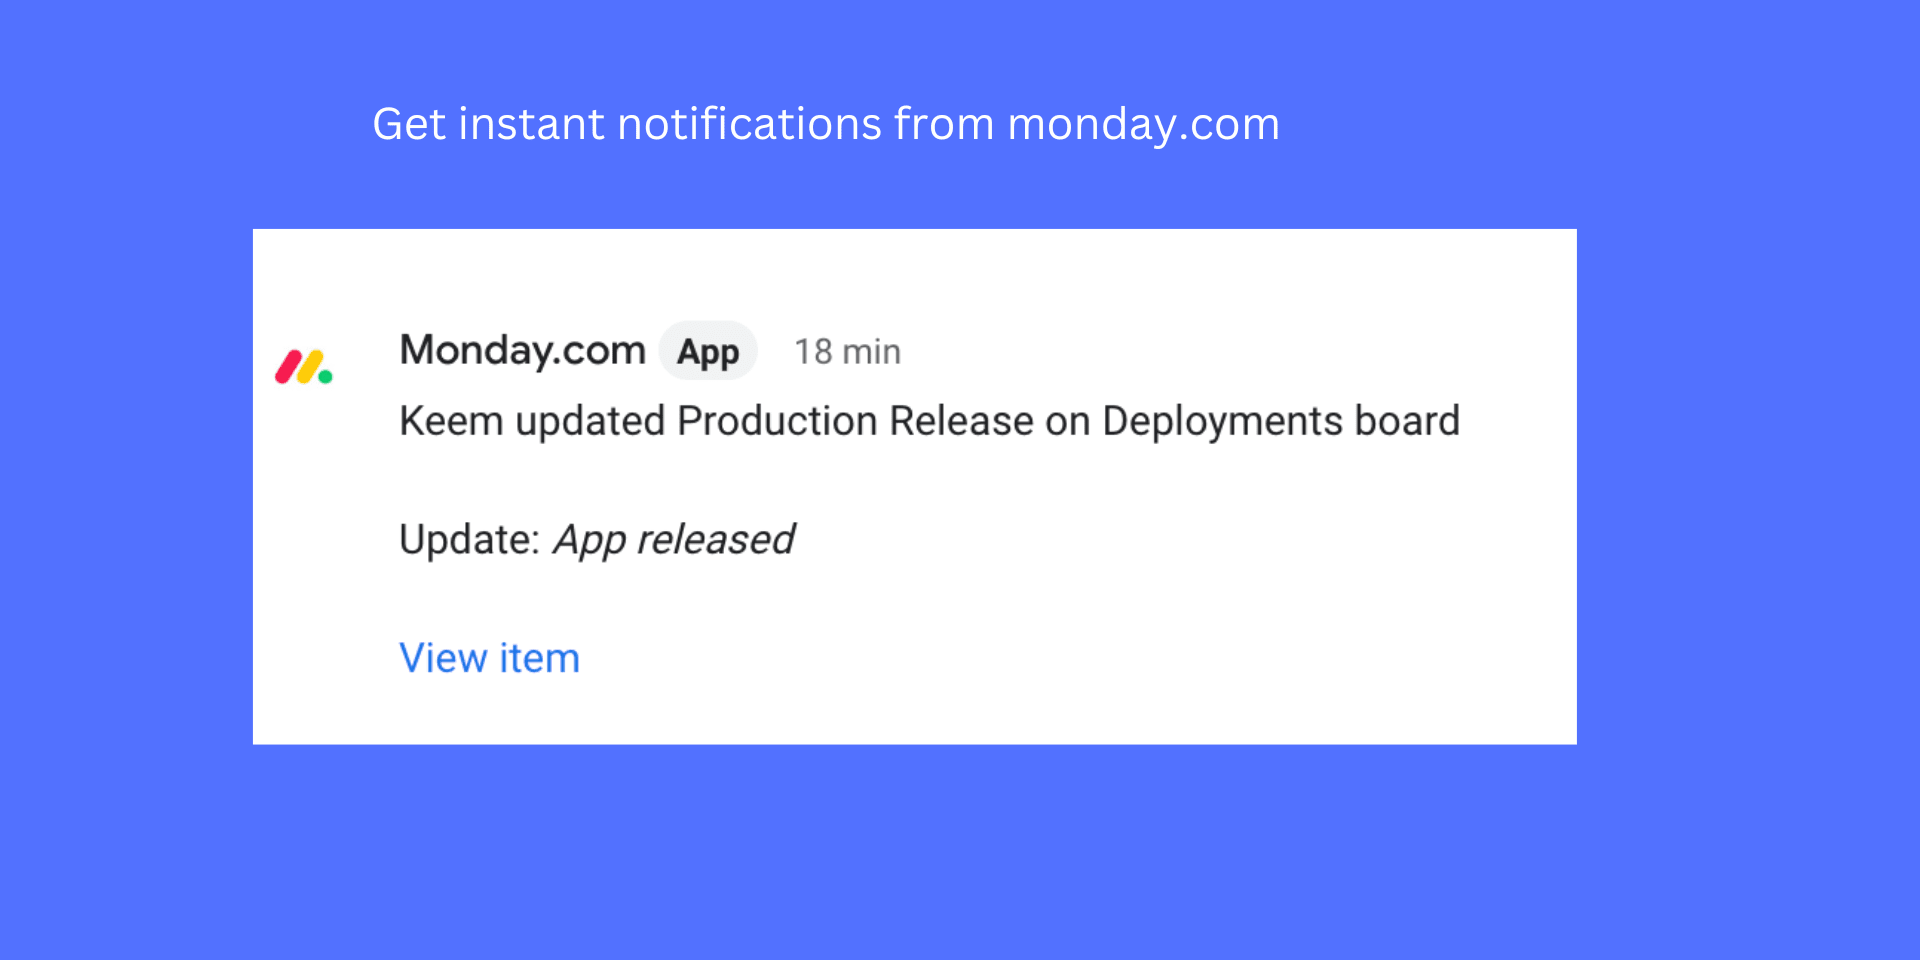1920x960 pixels.
Task: Click the Update: label
Action: pyautogui.click(x=469, y=539)
